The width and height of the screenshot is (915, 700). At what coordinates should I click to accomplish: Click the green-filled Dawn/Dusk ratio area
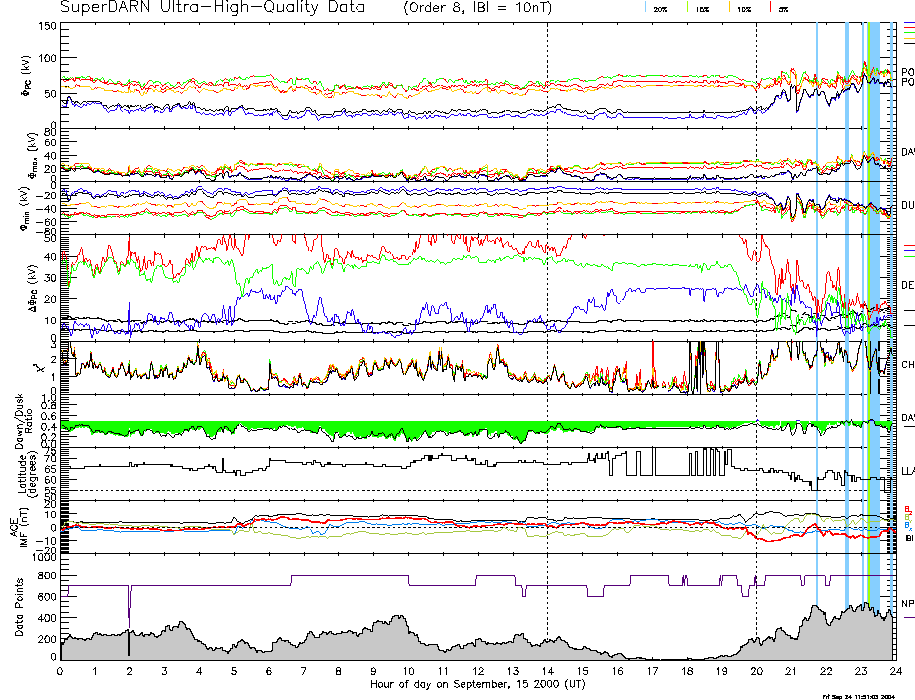click(300, 429)
